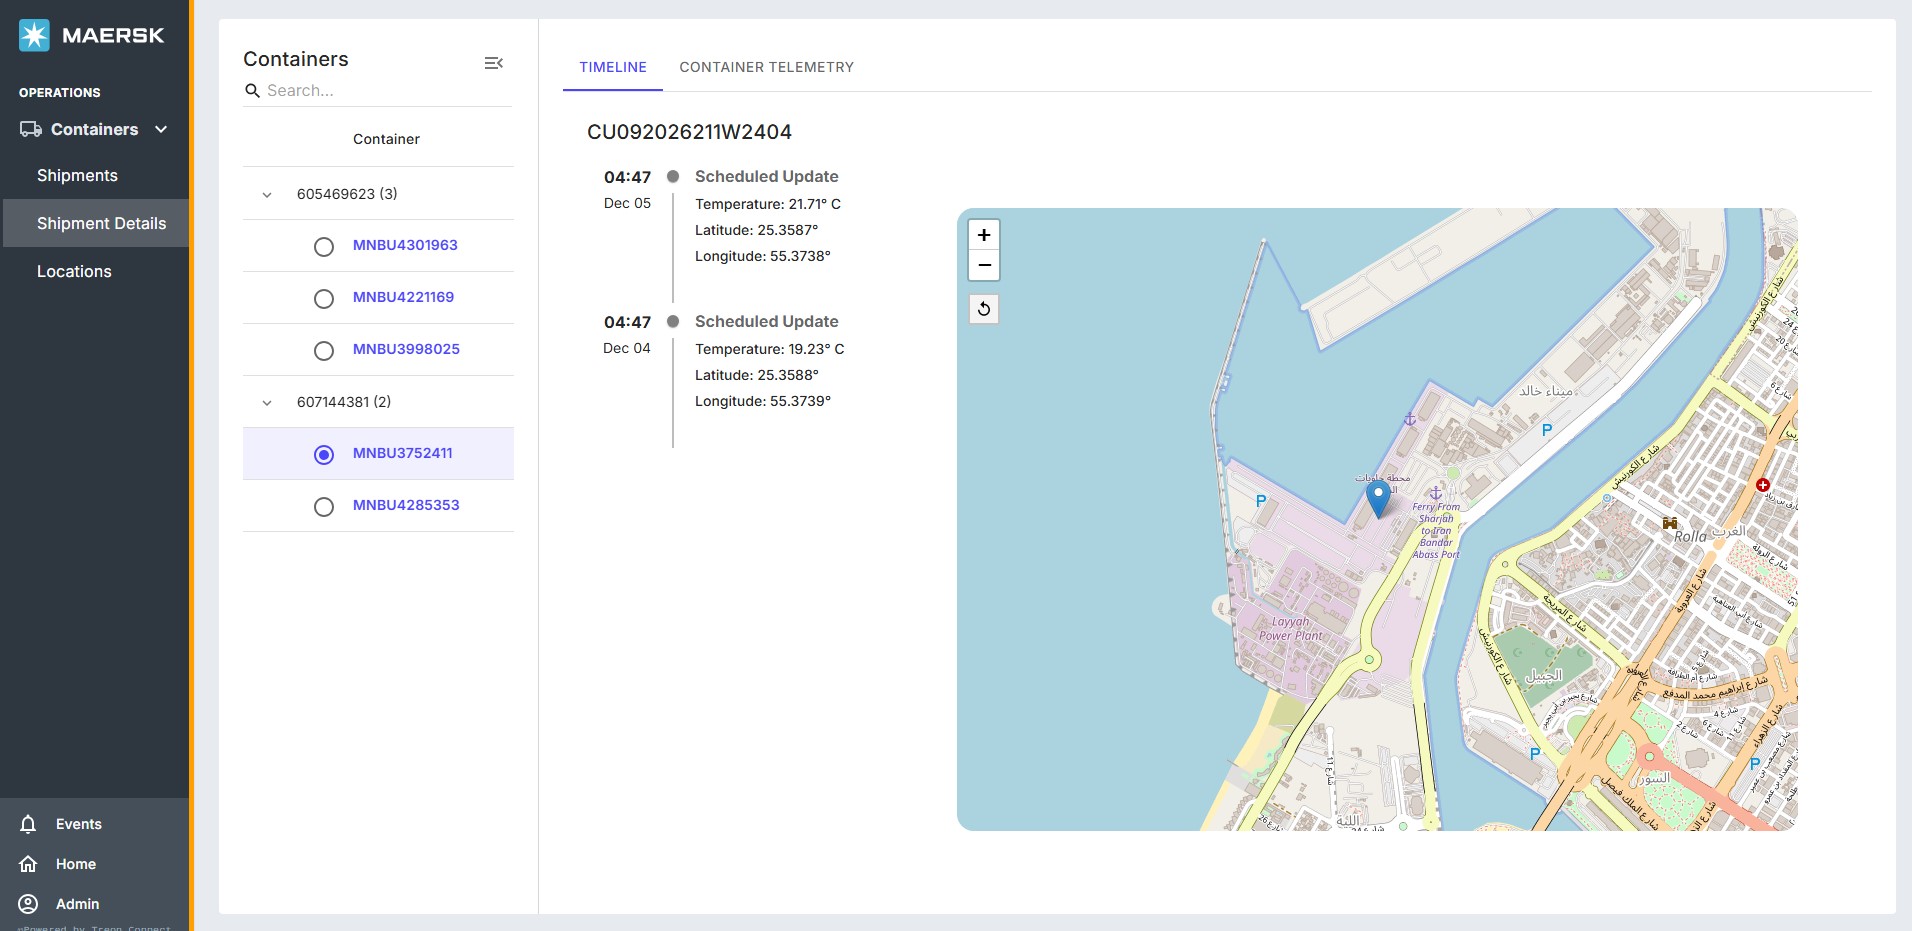Open the Shipments page
The image size is (1912, 931).
[x=77, y=175]
